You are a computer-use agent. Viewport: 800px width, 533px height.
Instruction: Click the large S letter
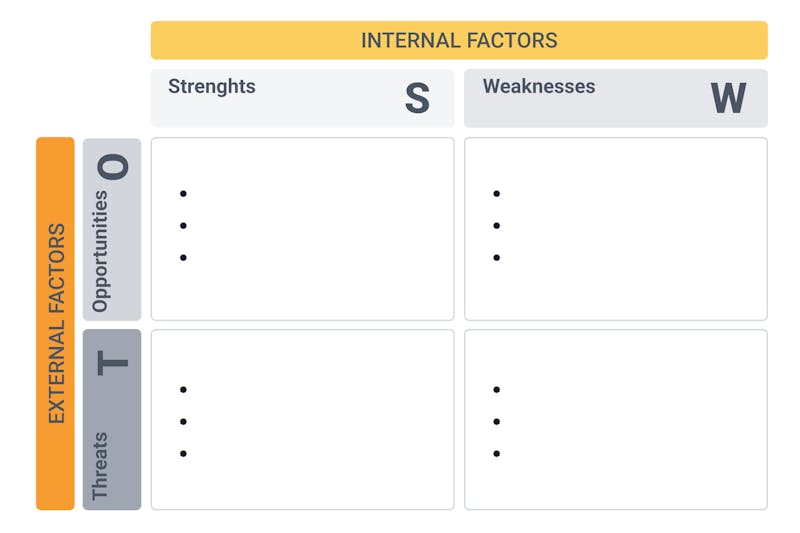[417, 98]
